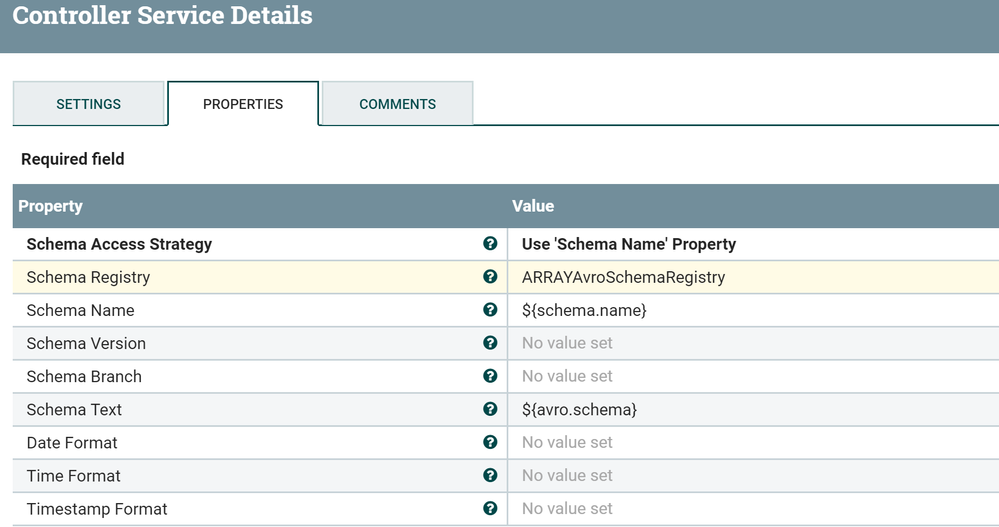Set a value for Schema Version
This screenshot has height=527, width=999.
point(567,343)
